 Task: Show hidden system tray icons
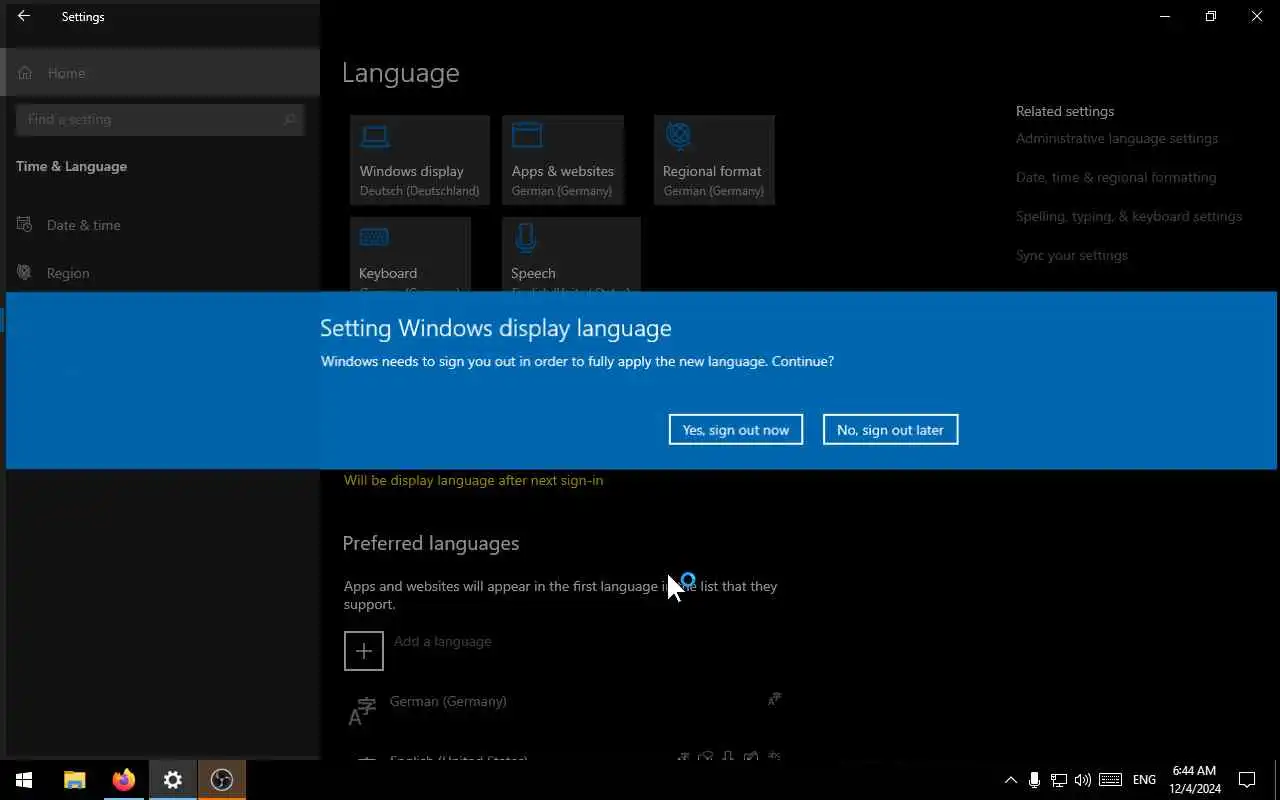tap(1010, 780)
